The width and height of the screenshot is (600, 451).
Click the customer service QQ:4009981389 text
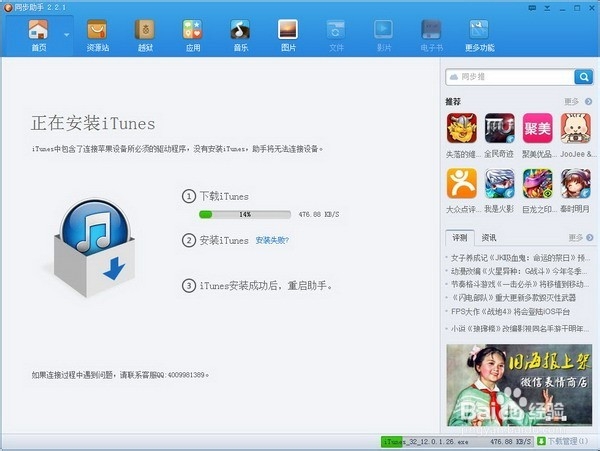coord(180,374)
